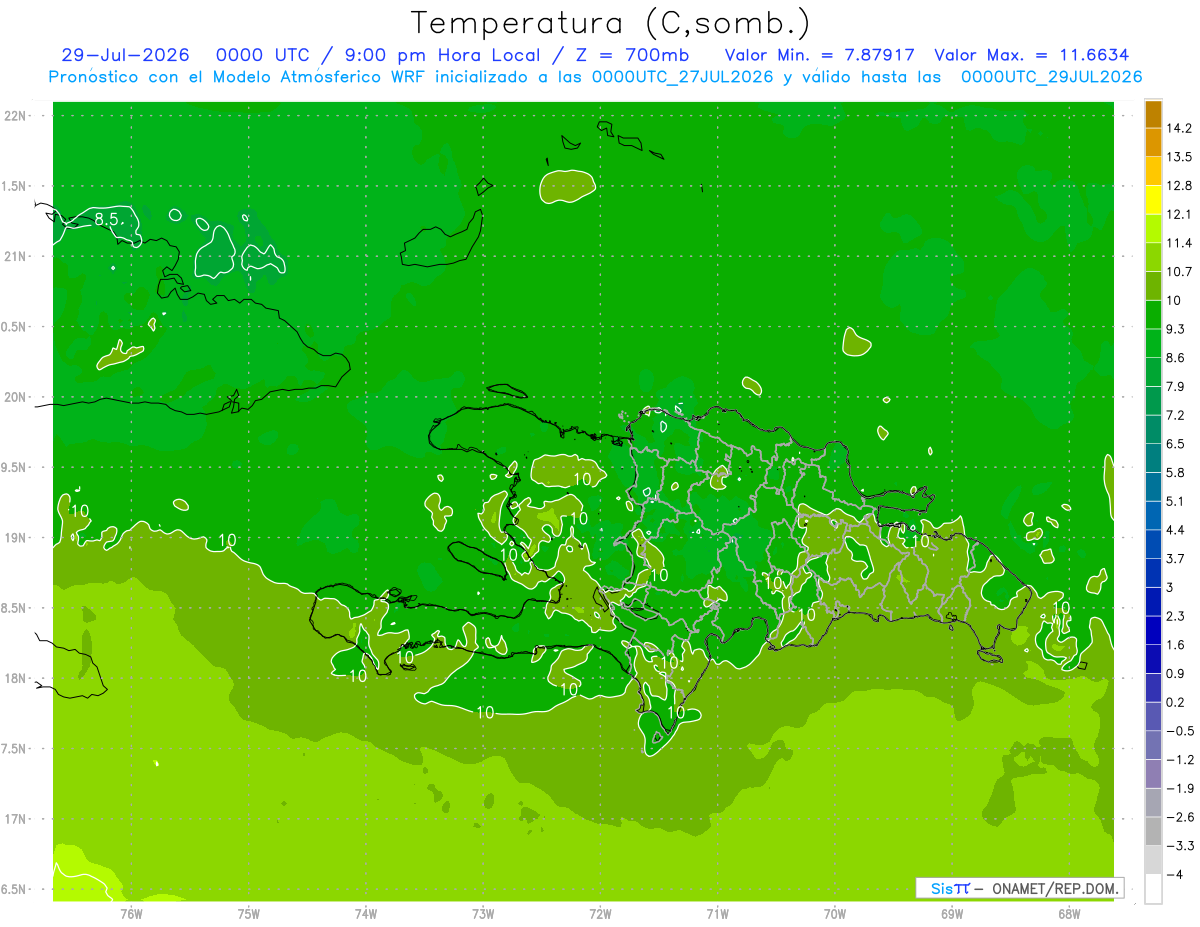Screen dimensions: 1200x927
Task: Click legend value "12.8"
Action: pyautogui.click(x=1179, y=185)
